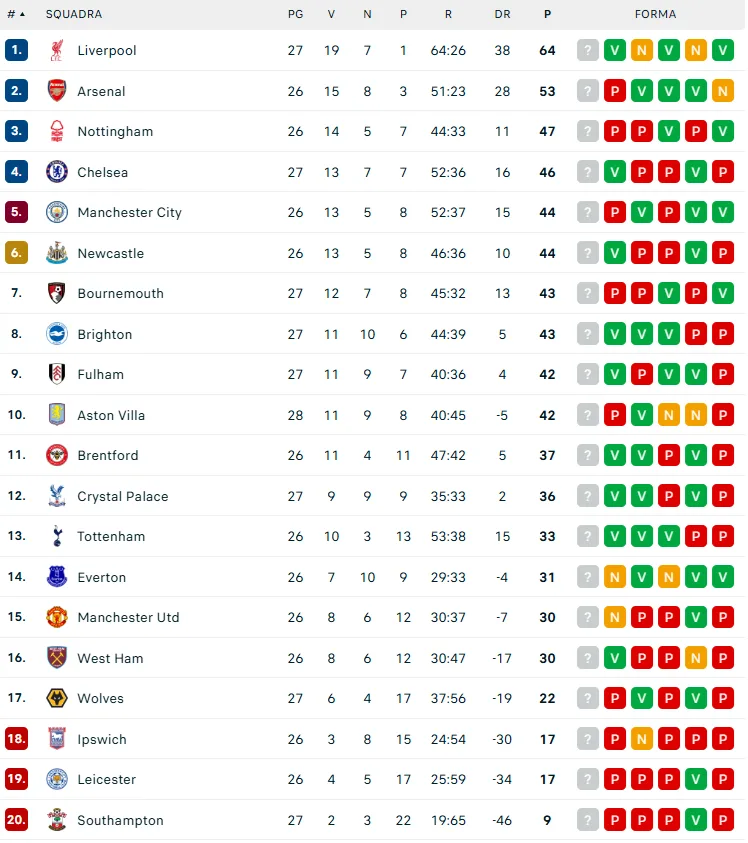Click the Wolves club crest icon

pos(57,699)
